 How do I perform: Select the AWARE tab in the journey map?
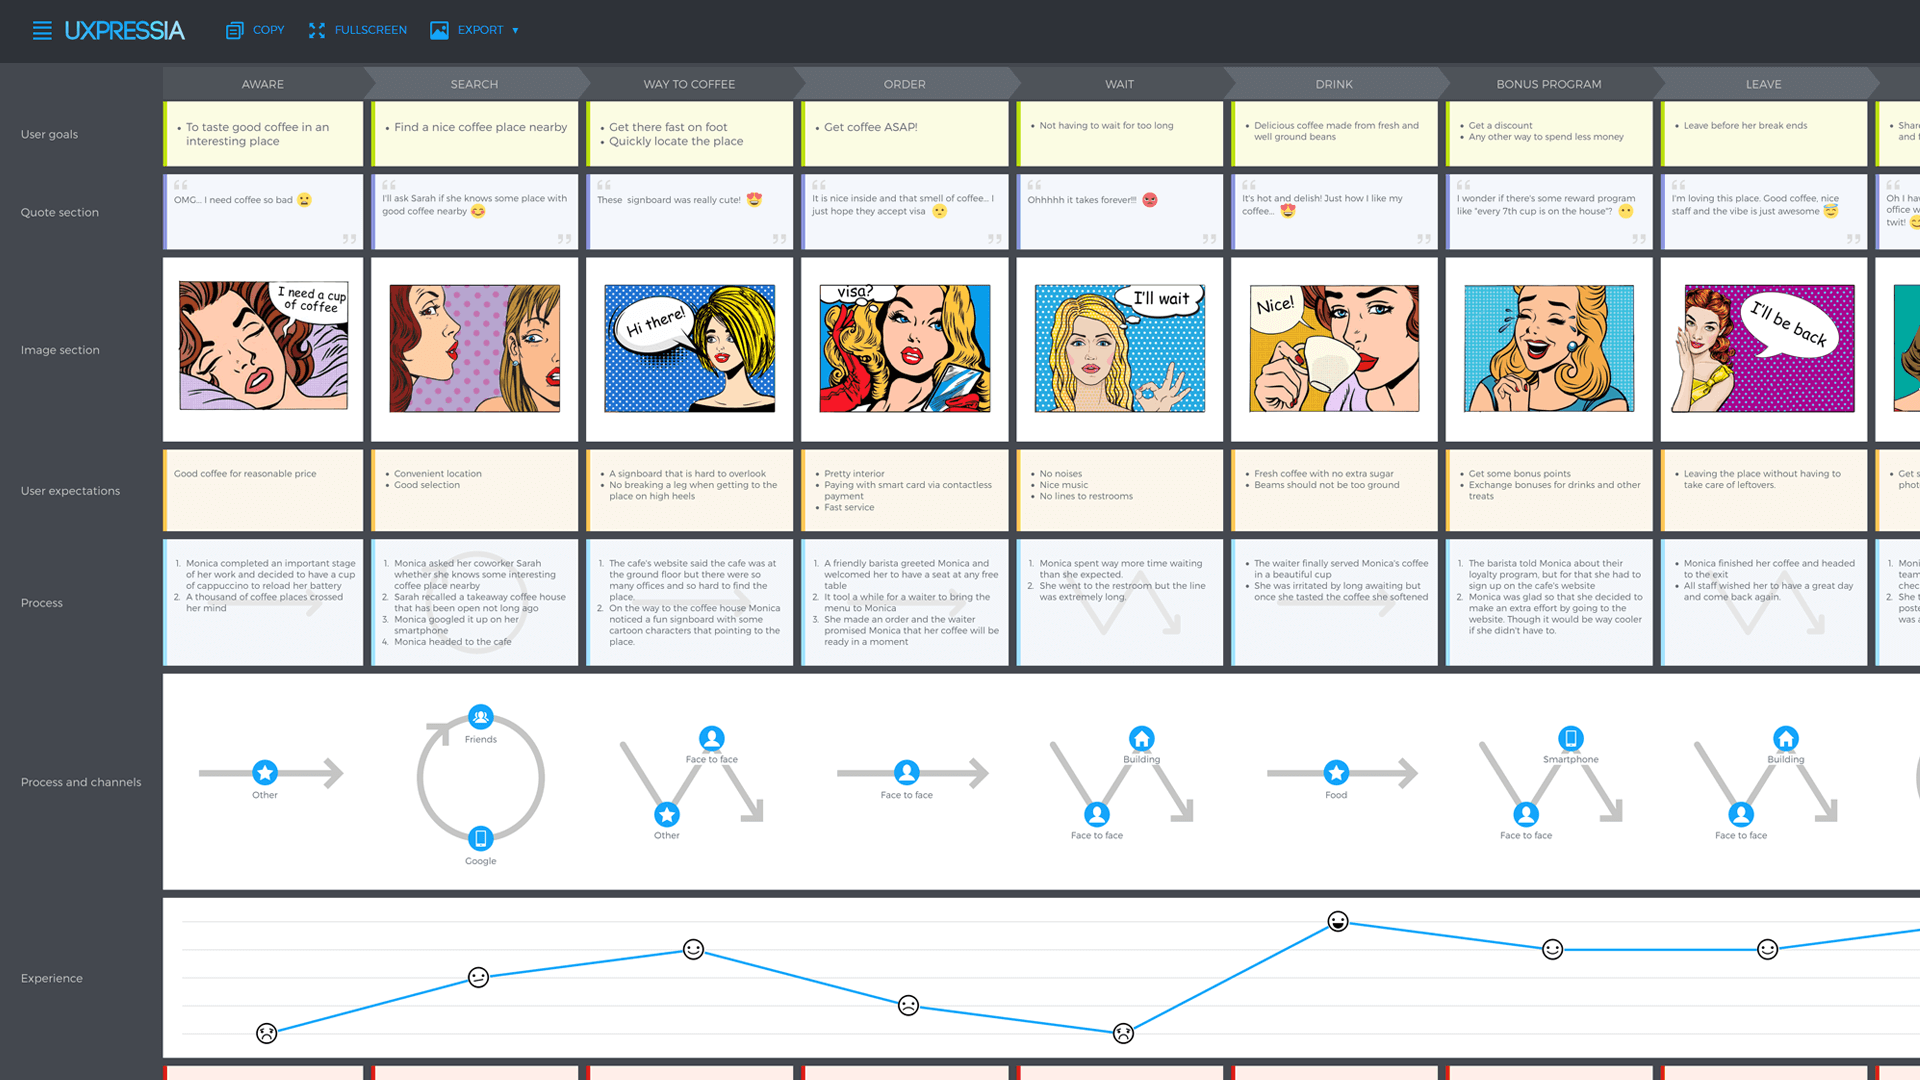coord(261,83)
